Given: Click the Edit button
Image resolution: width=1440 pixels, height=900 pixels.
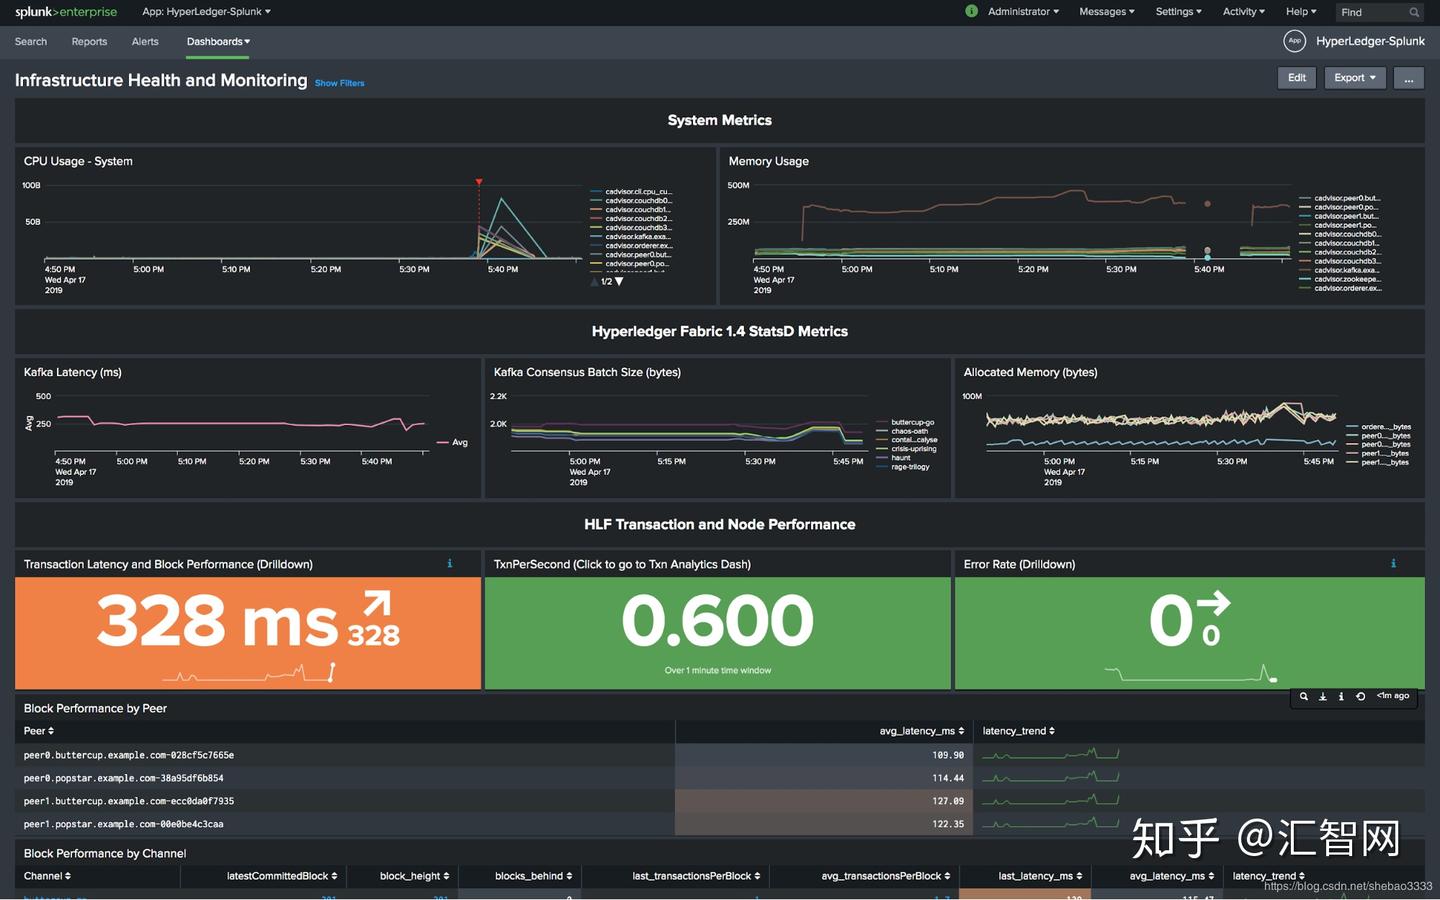Looking at the screenshot, I should [1297, 78].
